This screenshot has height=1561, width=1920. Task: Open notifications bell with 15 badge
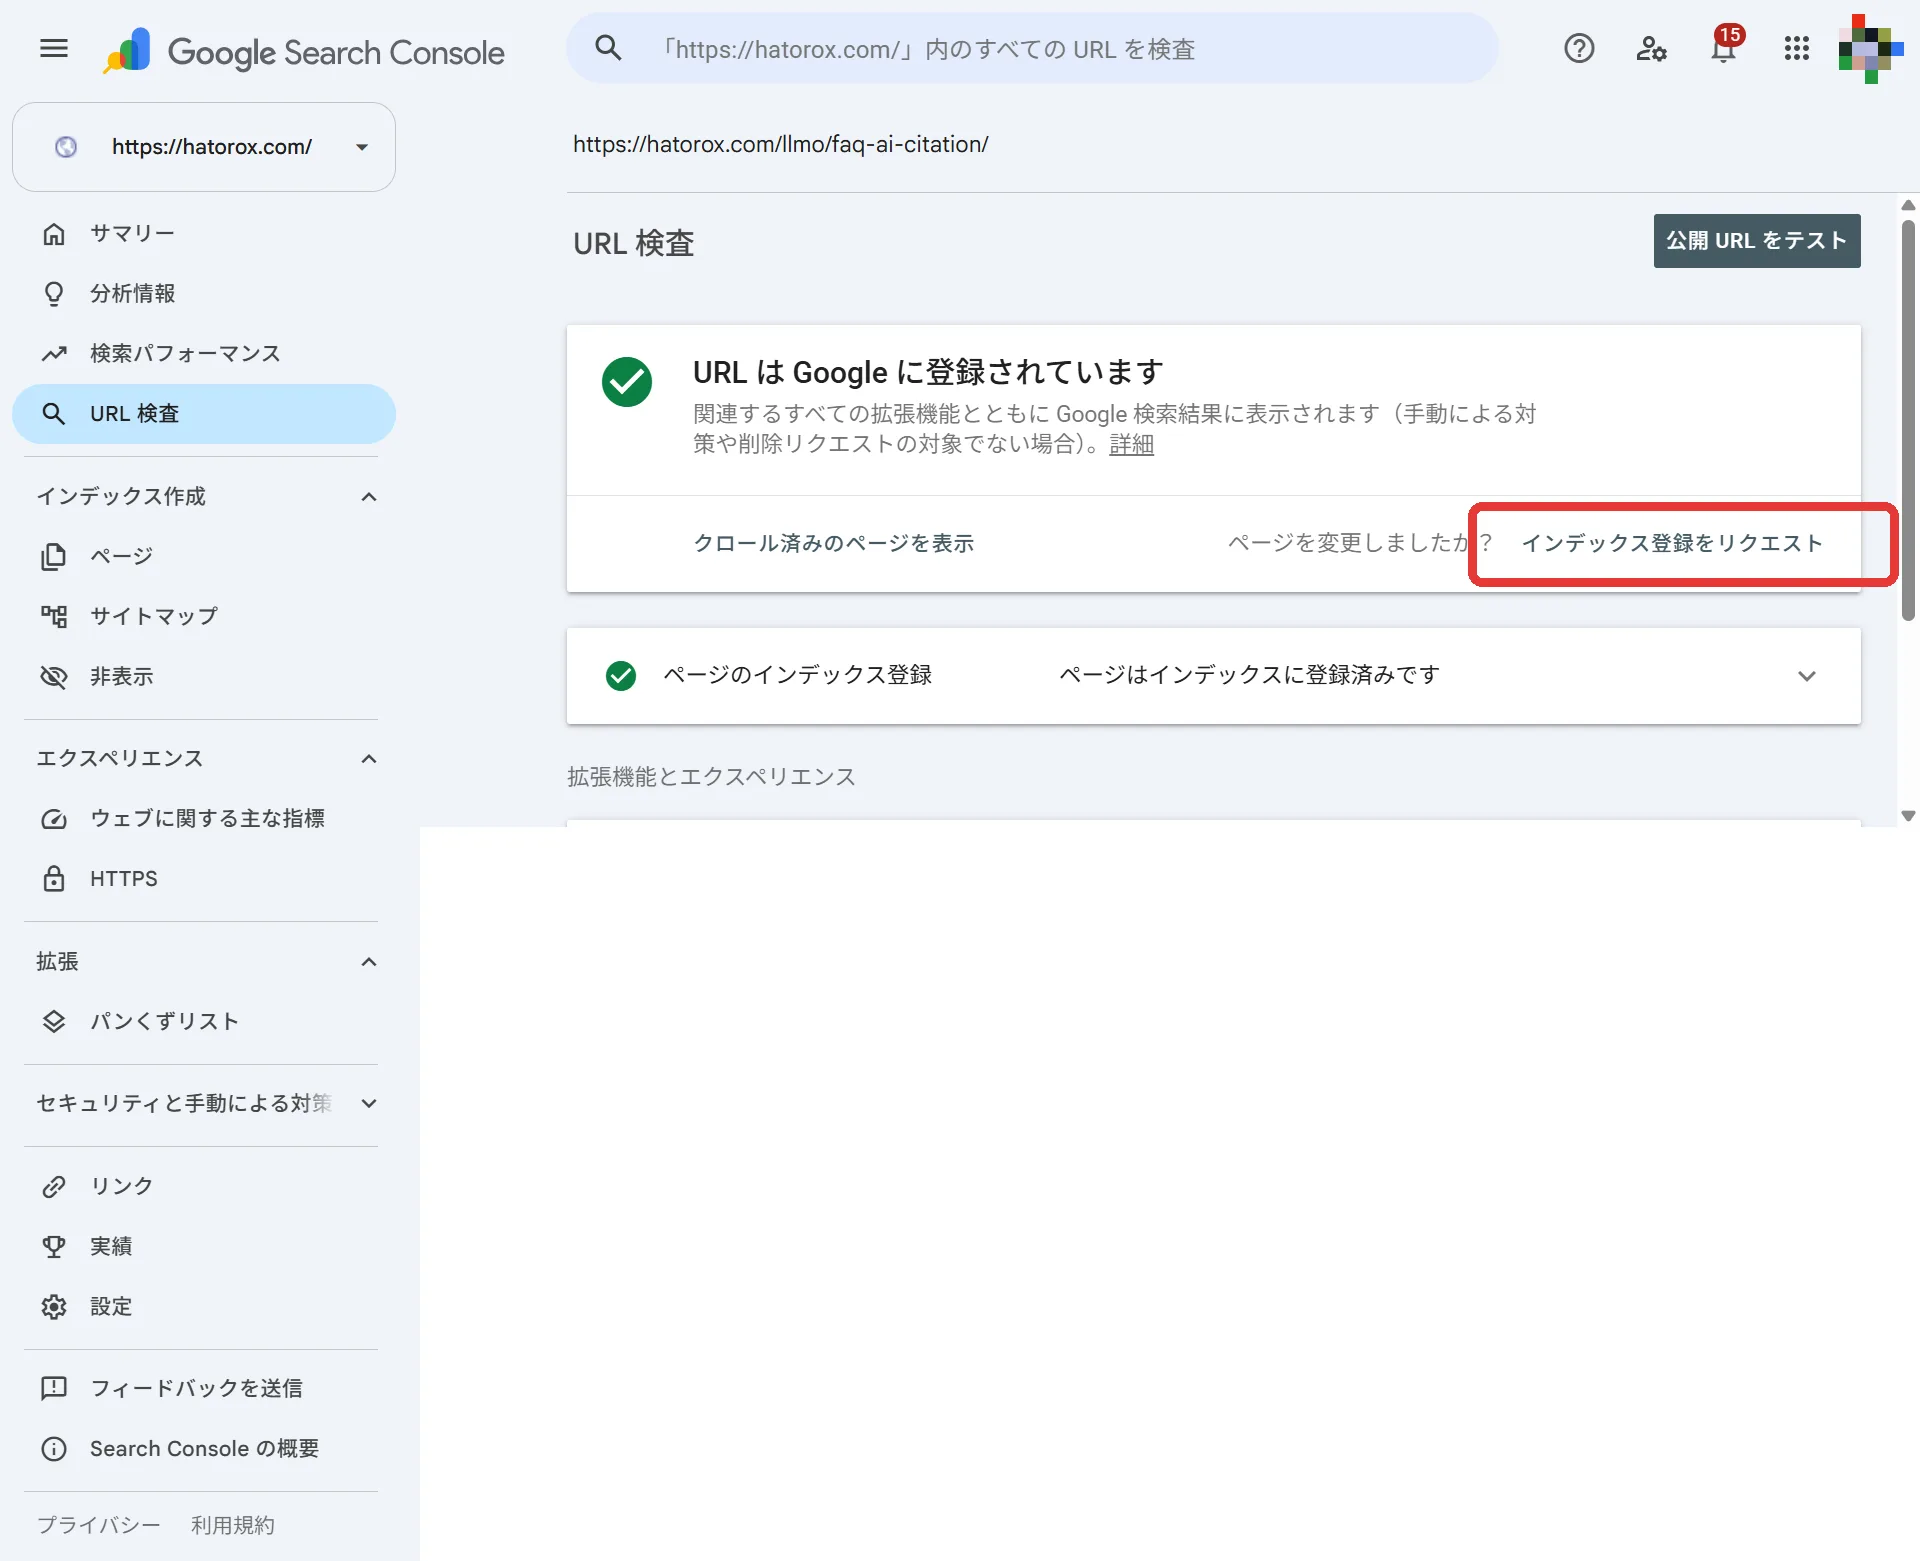[x=1725, y=46]
